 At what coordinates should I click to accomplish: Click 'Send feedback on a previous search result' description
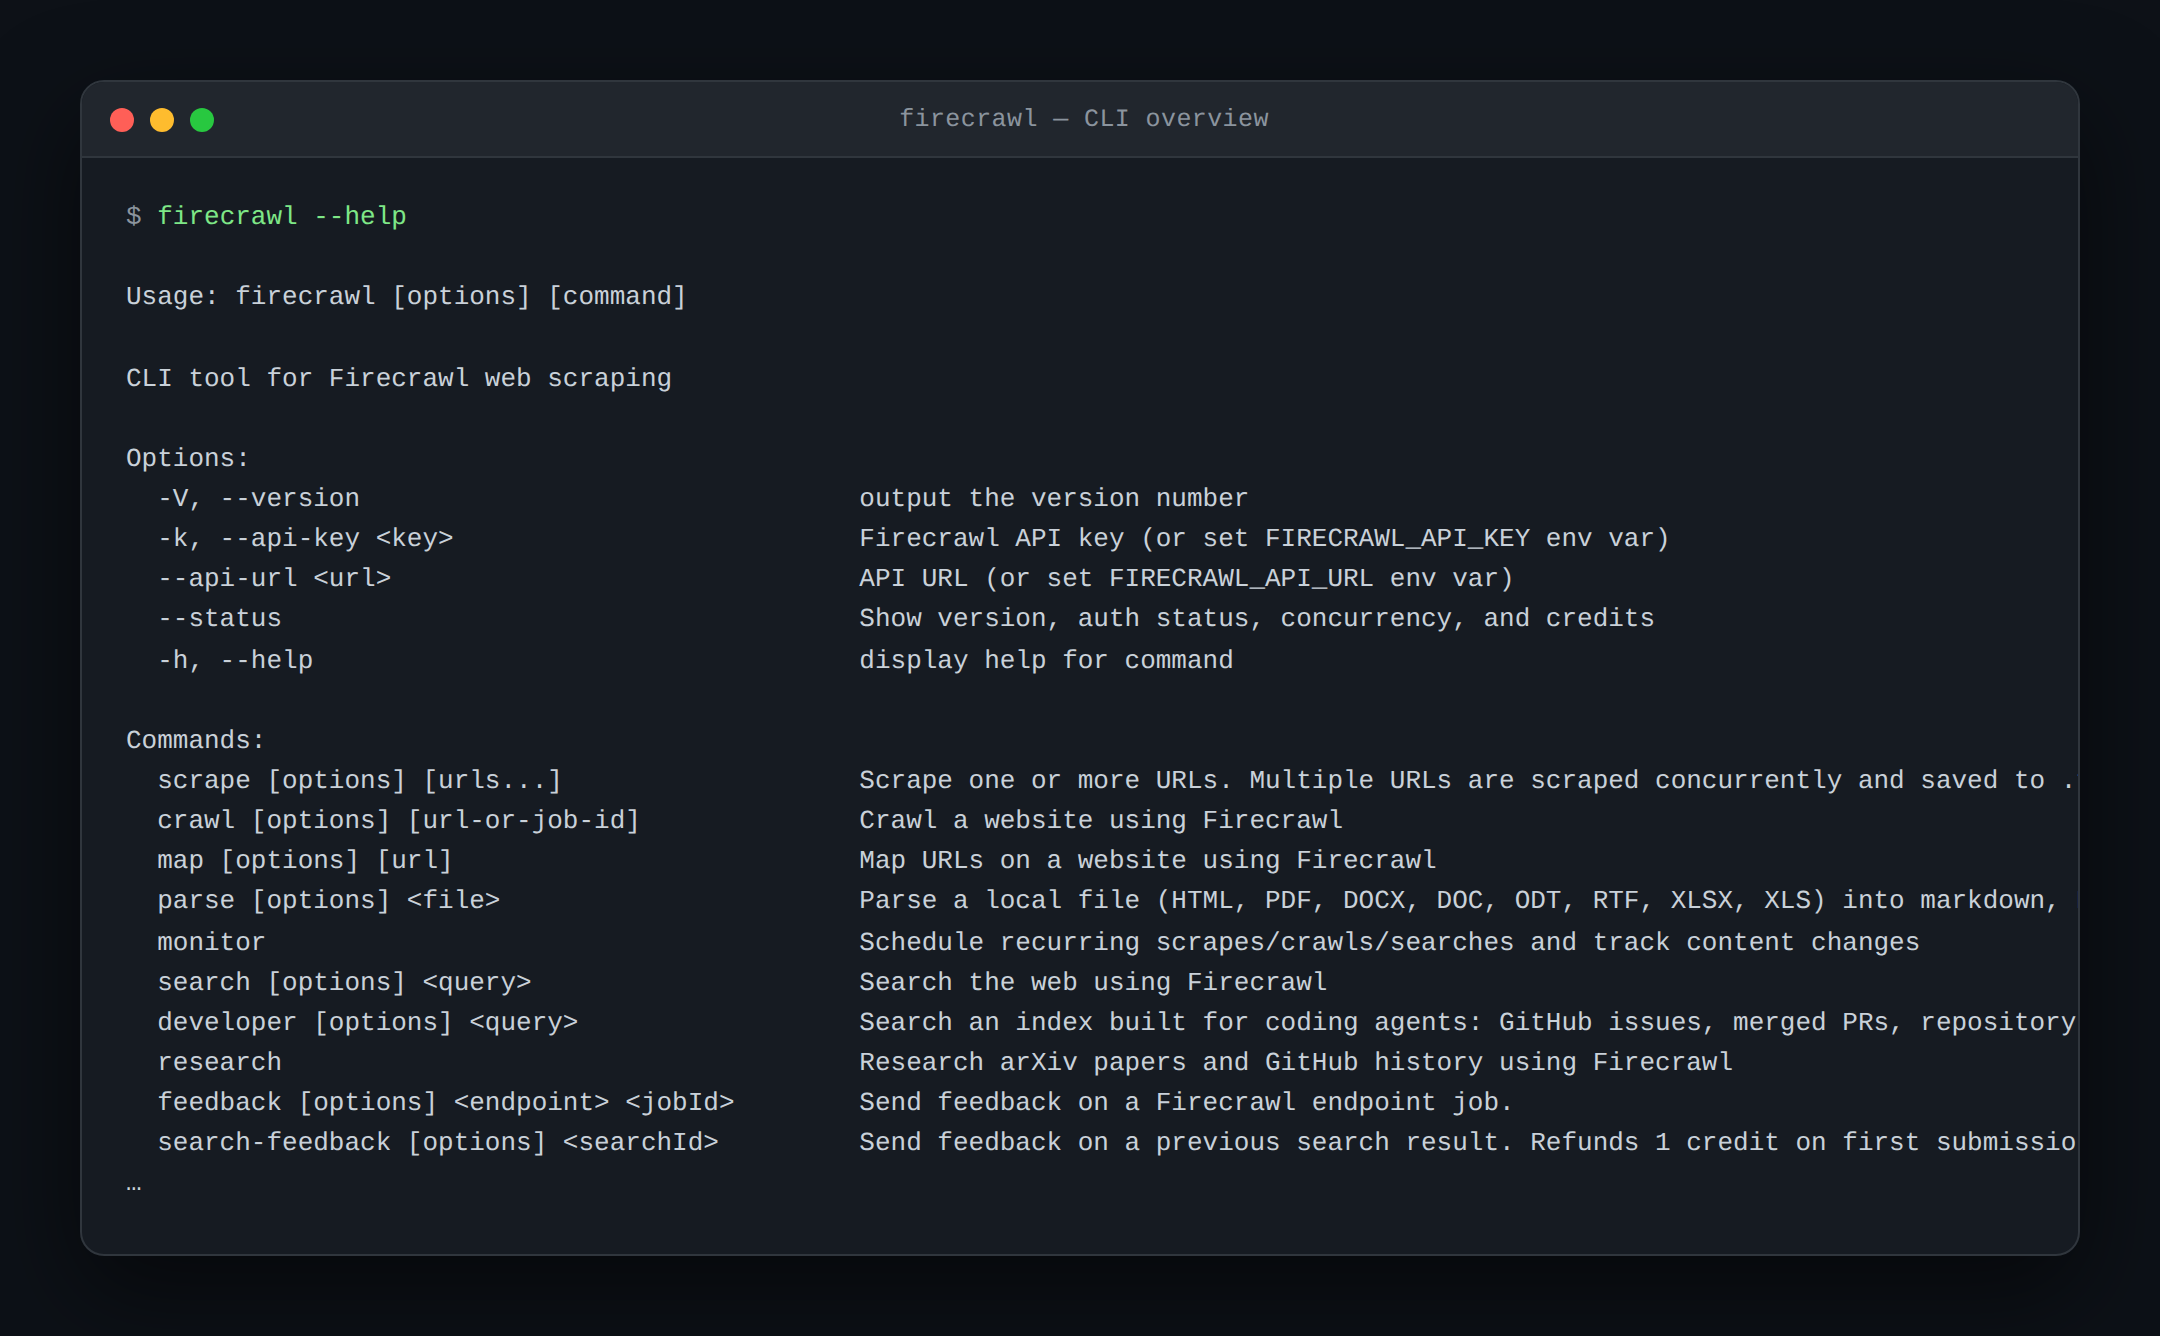(x=1467, y=1142)
